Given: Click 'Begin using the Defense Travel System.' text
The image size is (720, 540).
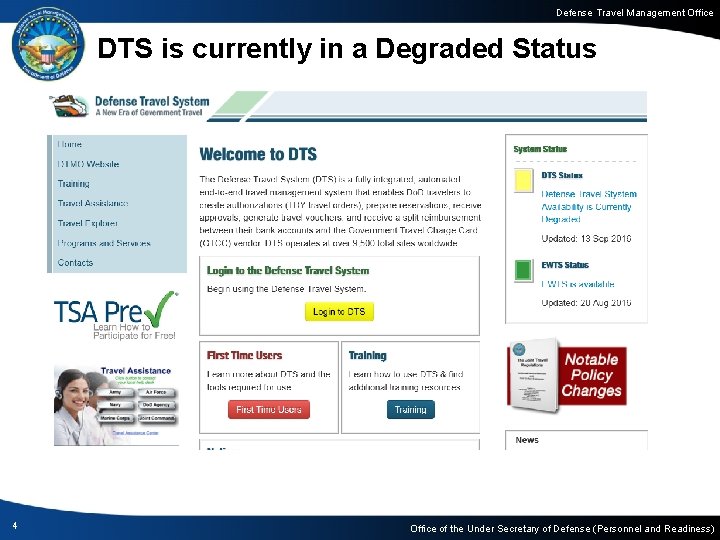Looking at the screenshot, I should click(x=287, y=289).
